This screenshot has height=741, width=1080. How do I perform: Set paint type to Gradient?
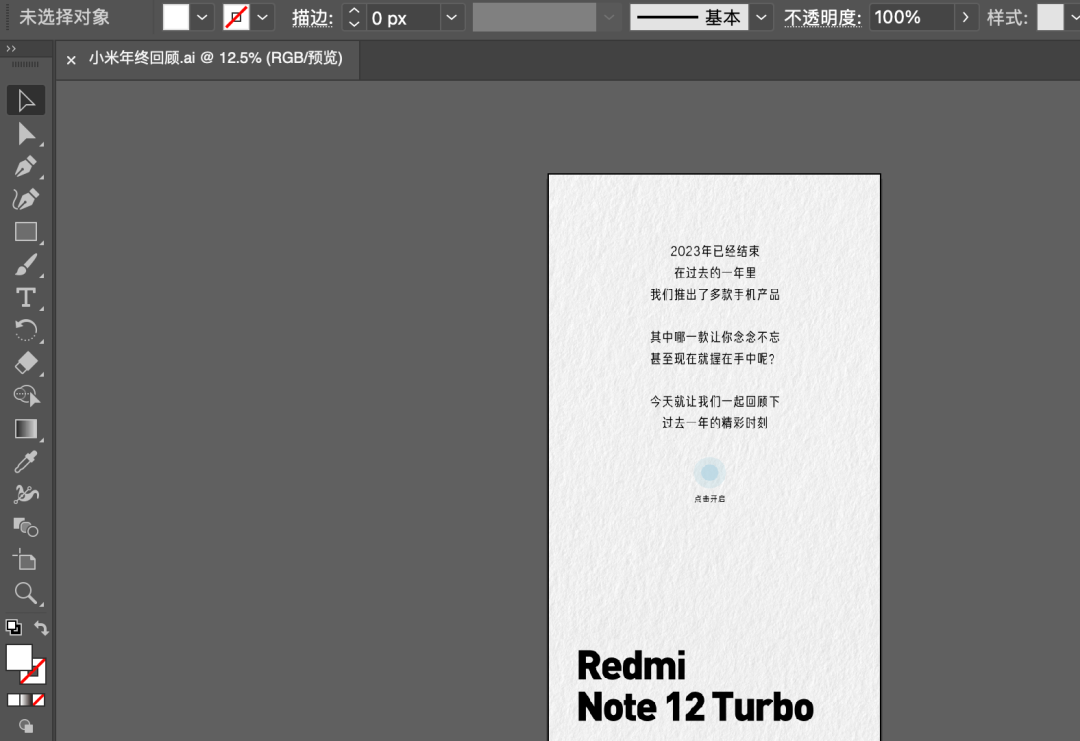[26, 700]
